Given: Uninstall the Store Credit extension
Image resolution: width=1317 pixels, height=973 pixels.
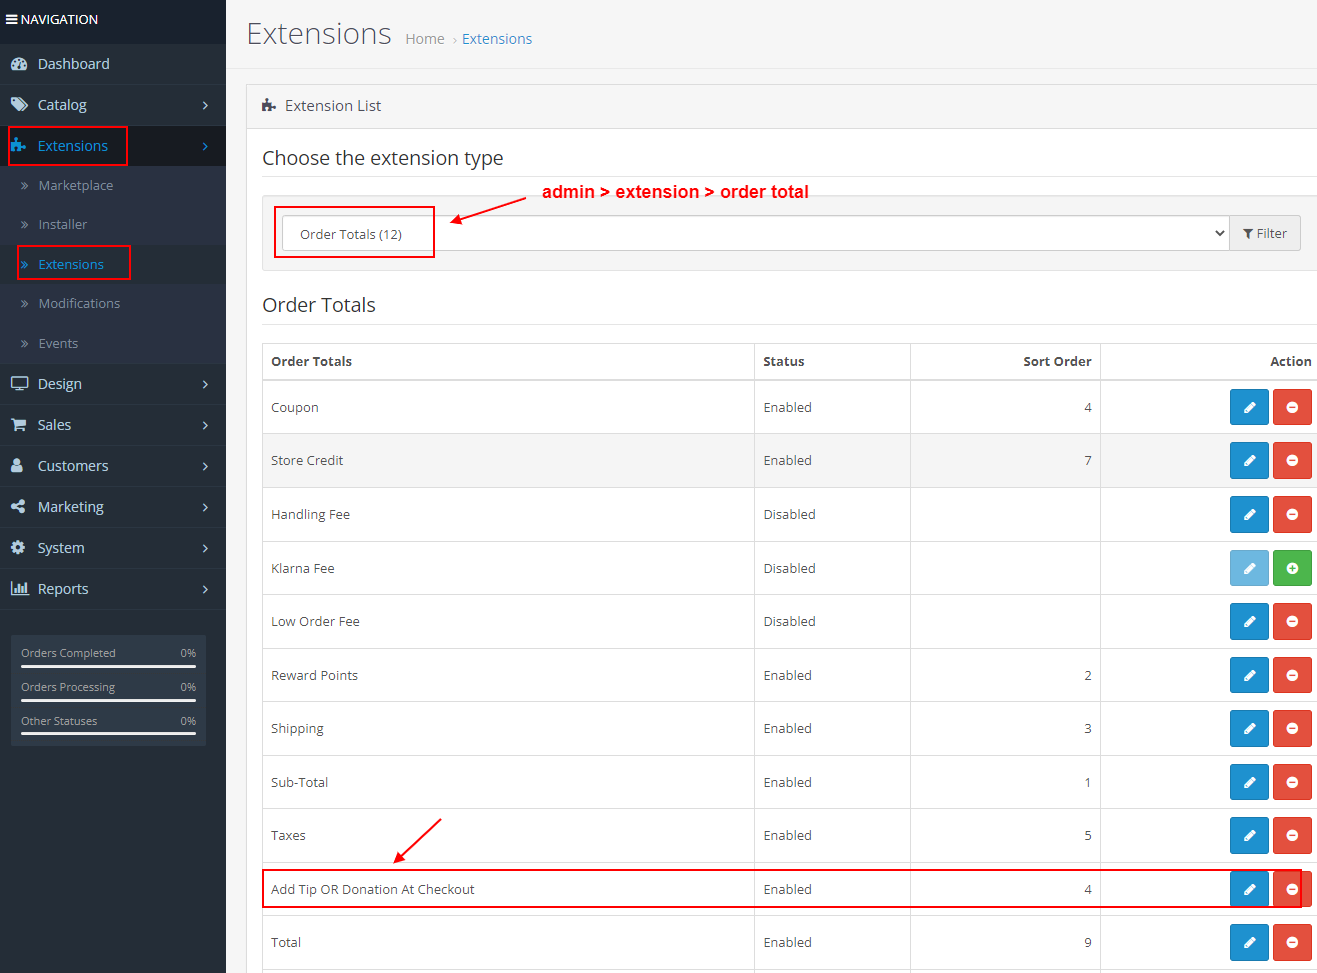Looking at the screenshot, I should tap(1292, 461).
